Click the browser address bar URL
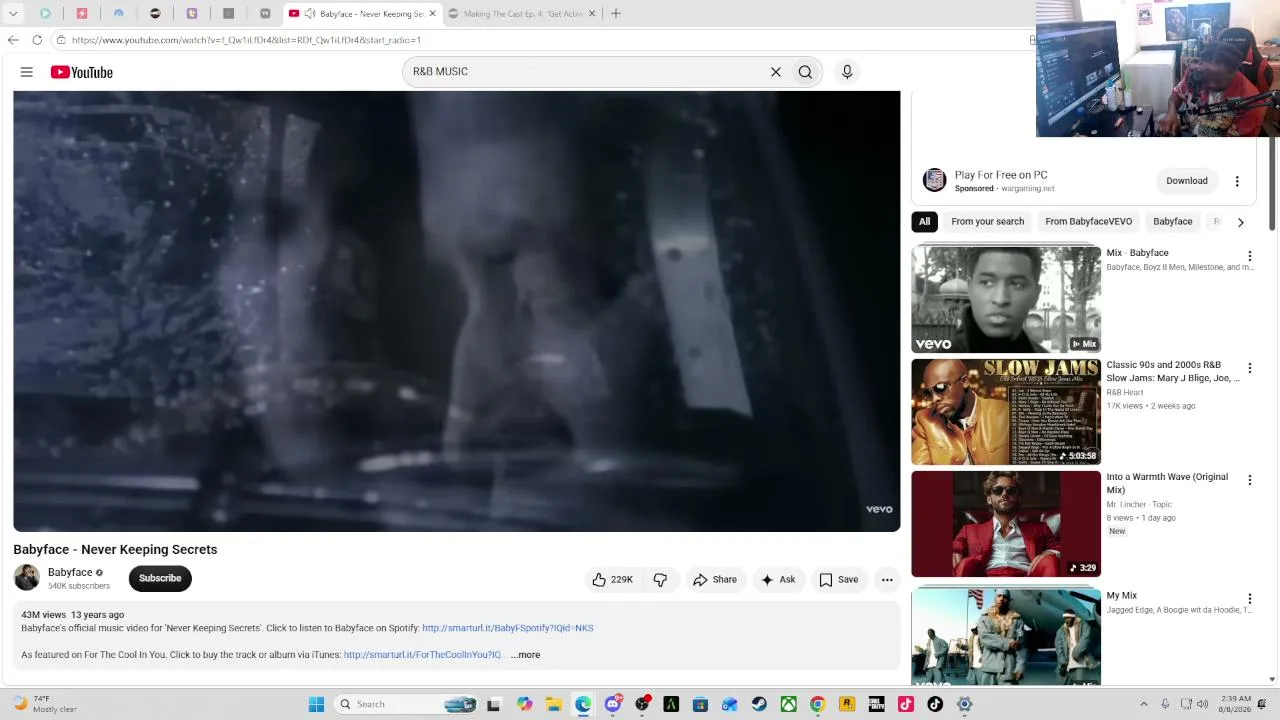Screen dimensions: 1280x720 point(246,40)
